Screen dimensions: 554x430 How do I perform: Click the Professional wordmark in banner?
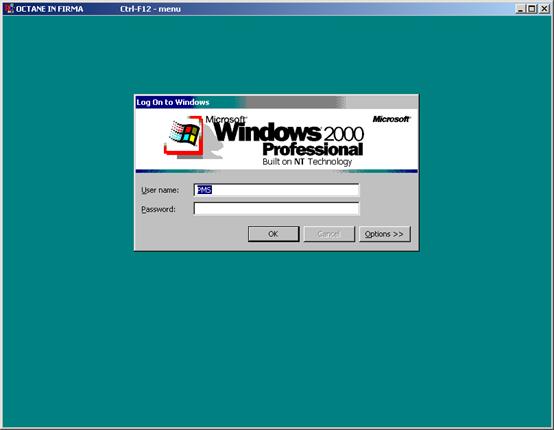click(x=313, y=149)
